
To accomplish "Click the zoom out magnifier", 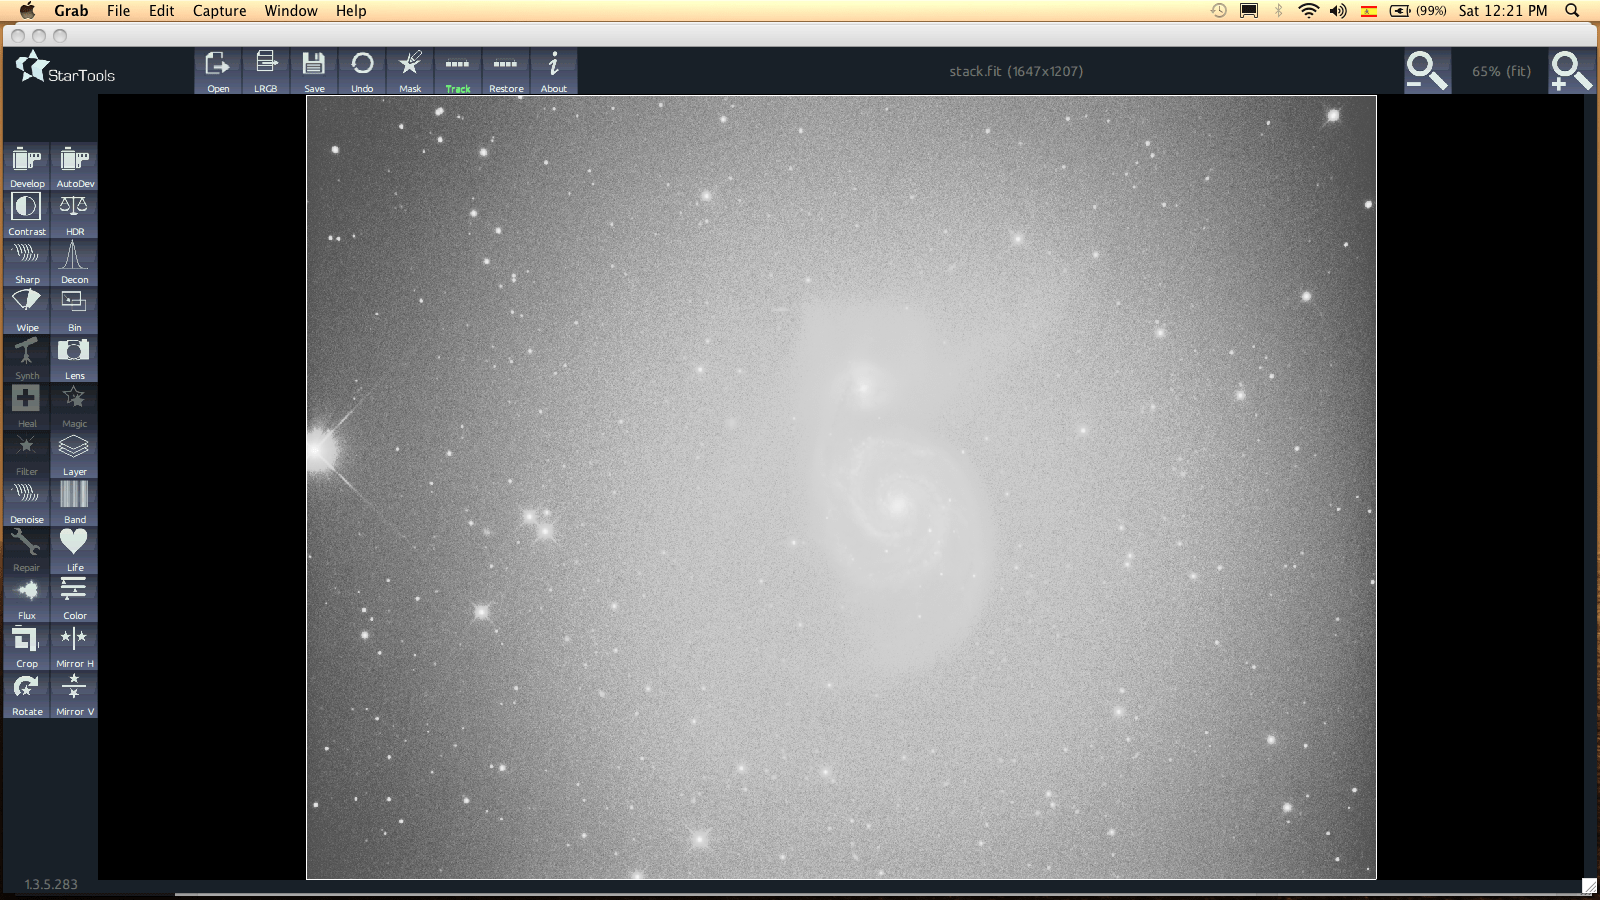I will [1426, 71].
